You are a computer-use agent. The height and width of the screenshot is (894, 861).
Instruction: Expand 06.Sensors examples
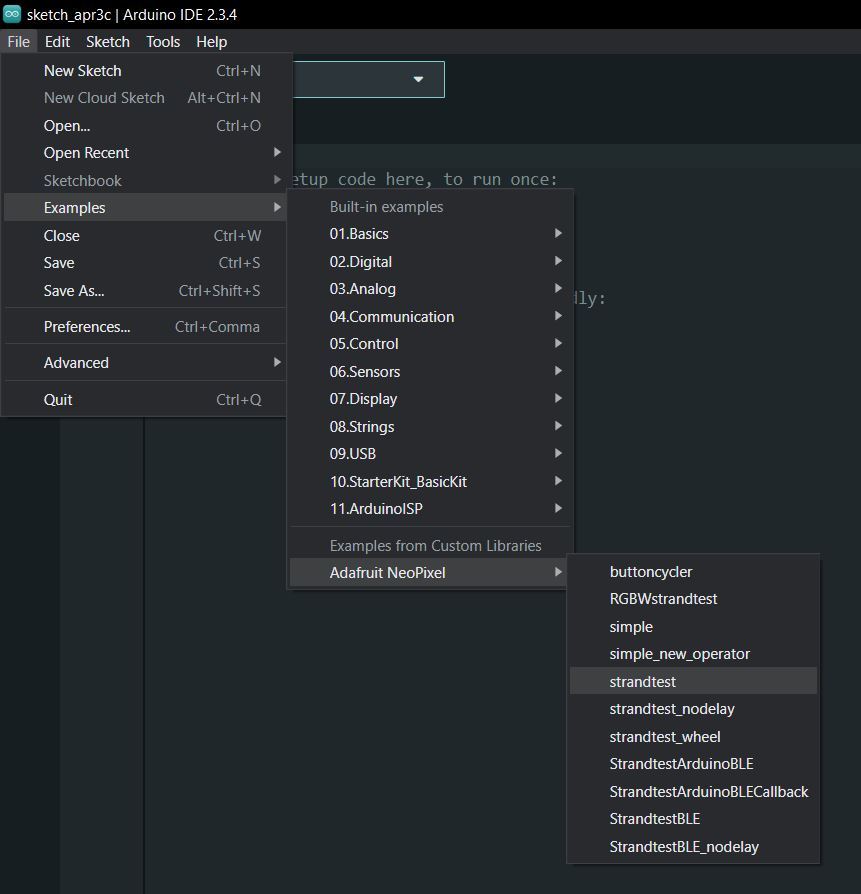pos(430,372)
